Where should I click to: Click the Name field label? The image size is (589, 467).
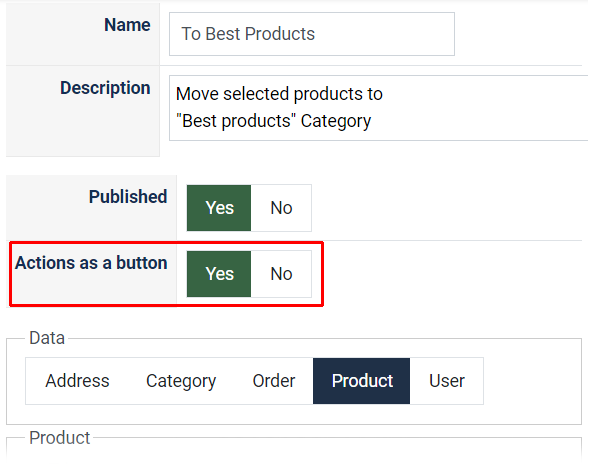(x=127, y=25)
